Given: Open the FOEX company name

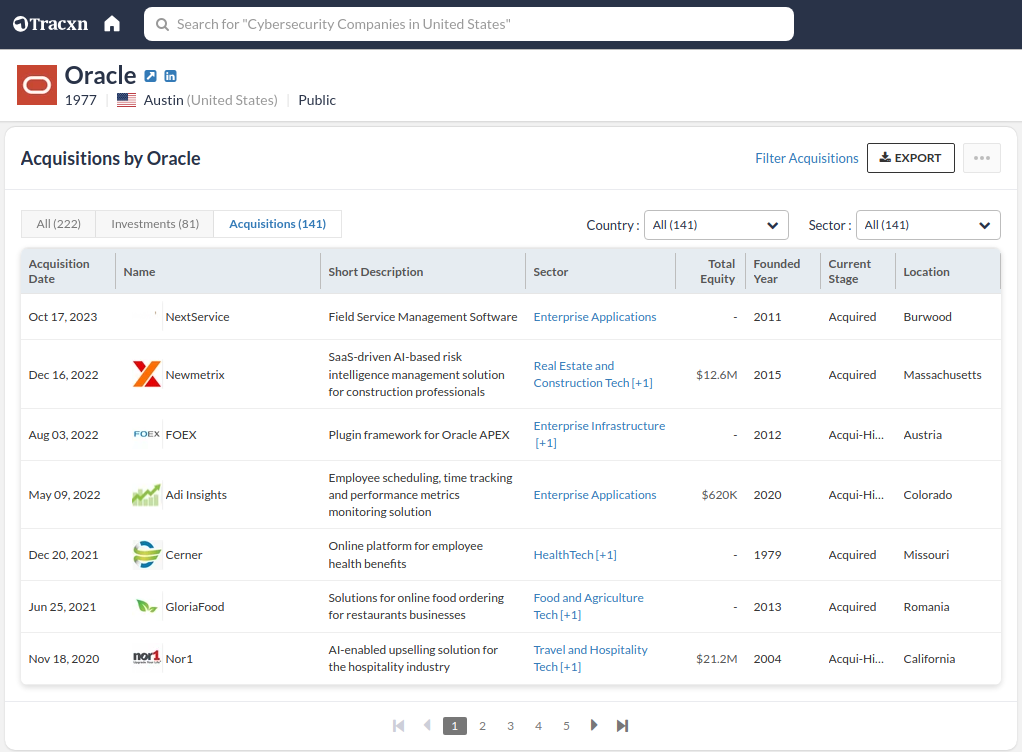Looking at the screenshot, I should coord(181,435).
